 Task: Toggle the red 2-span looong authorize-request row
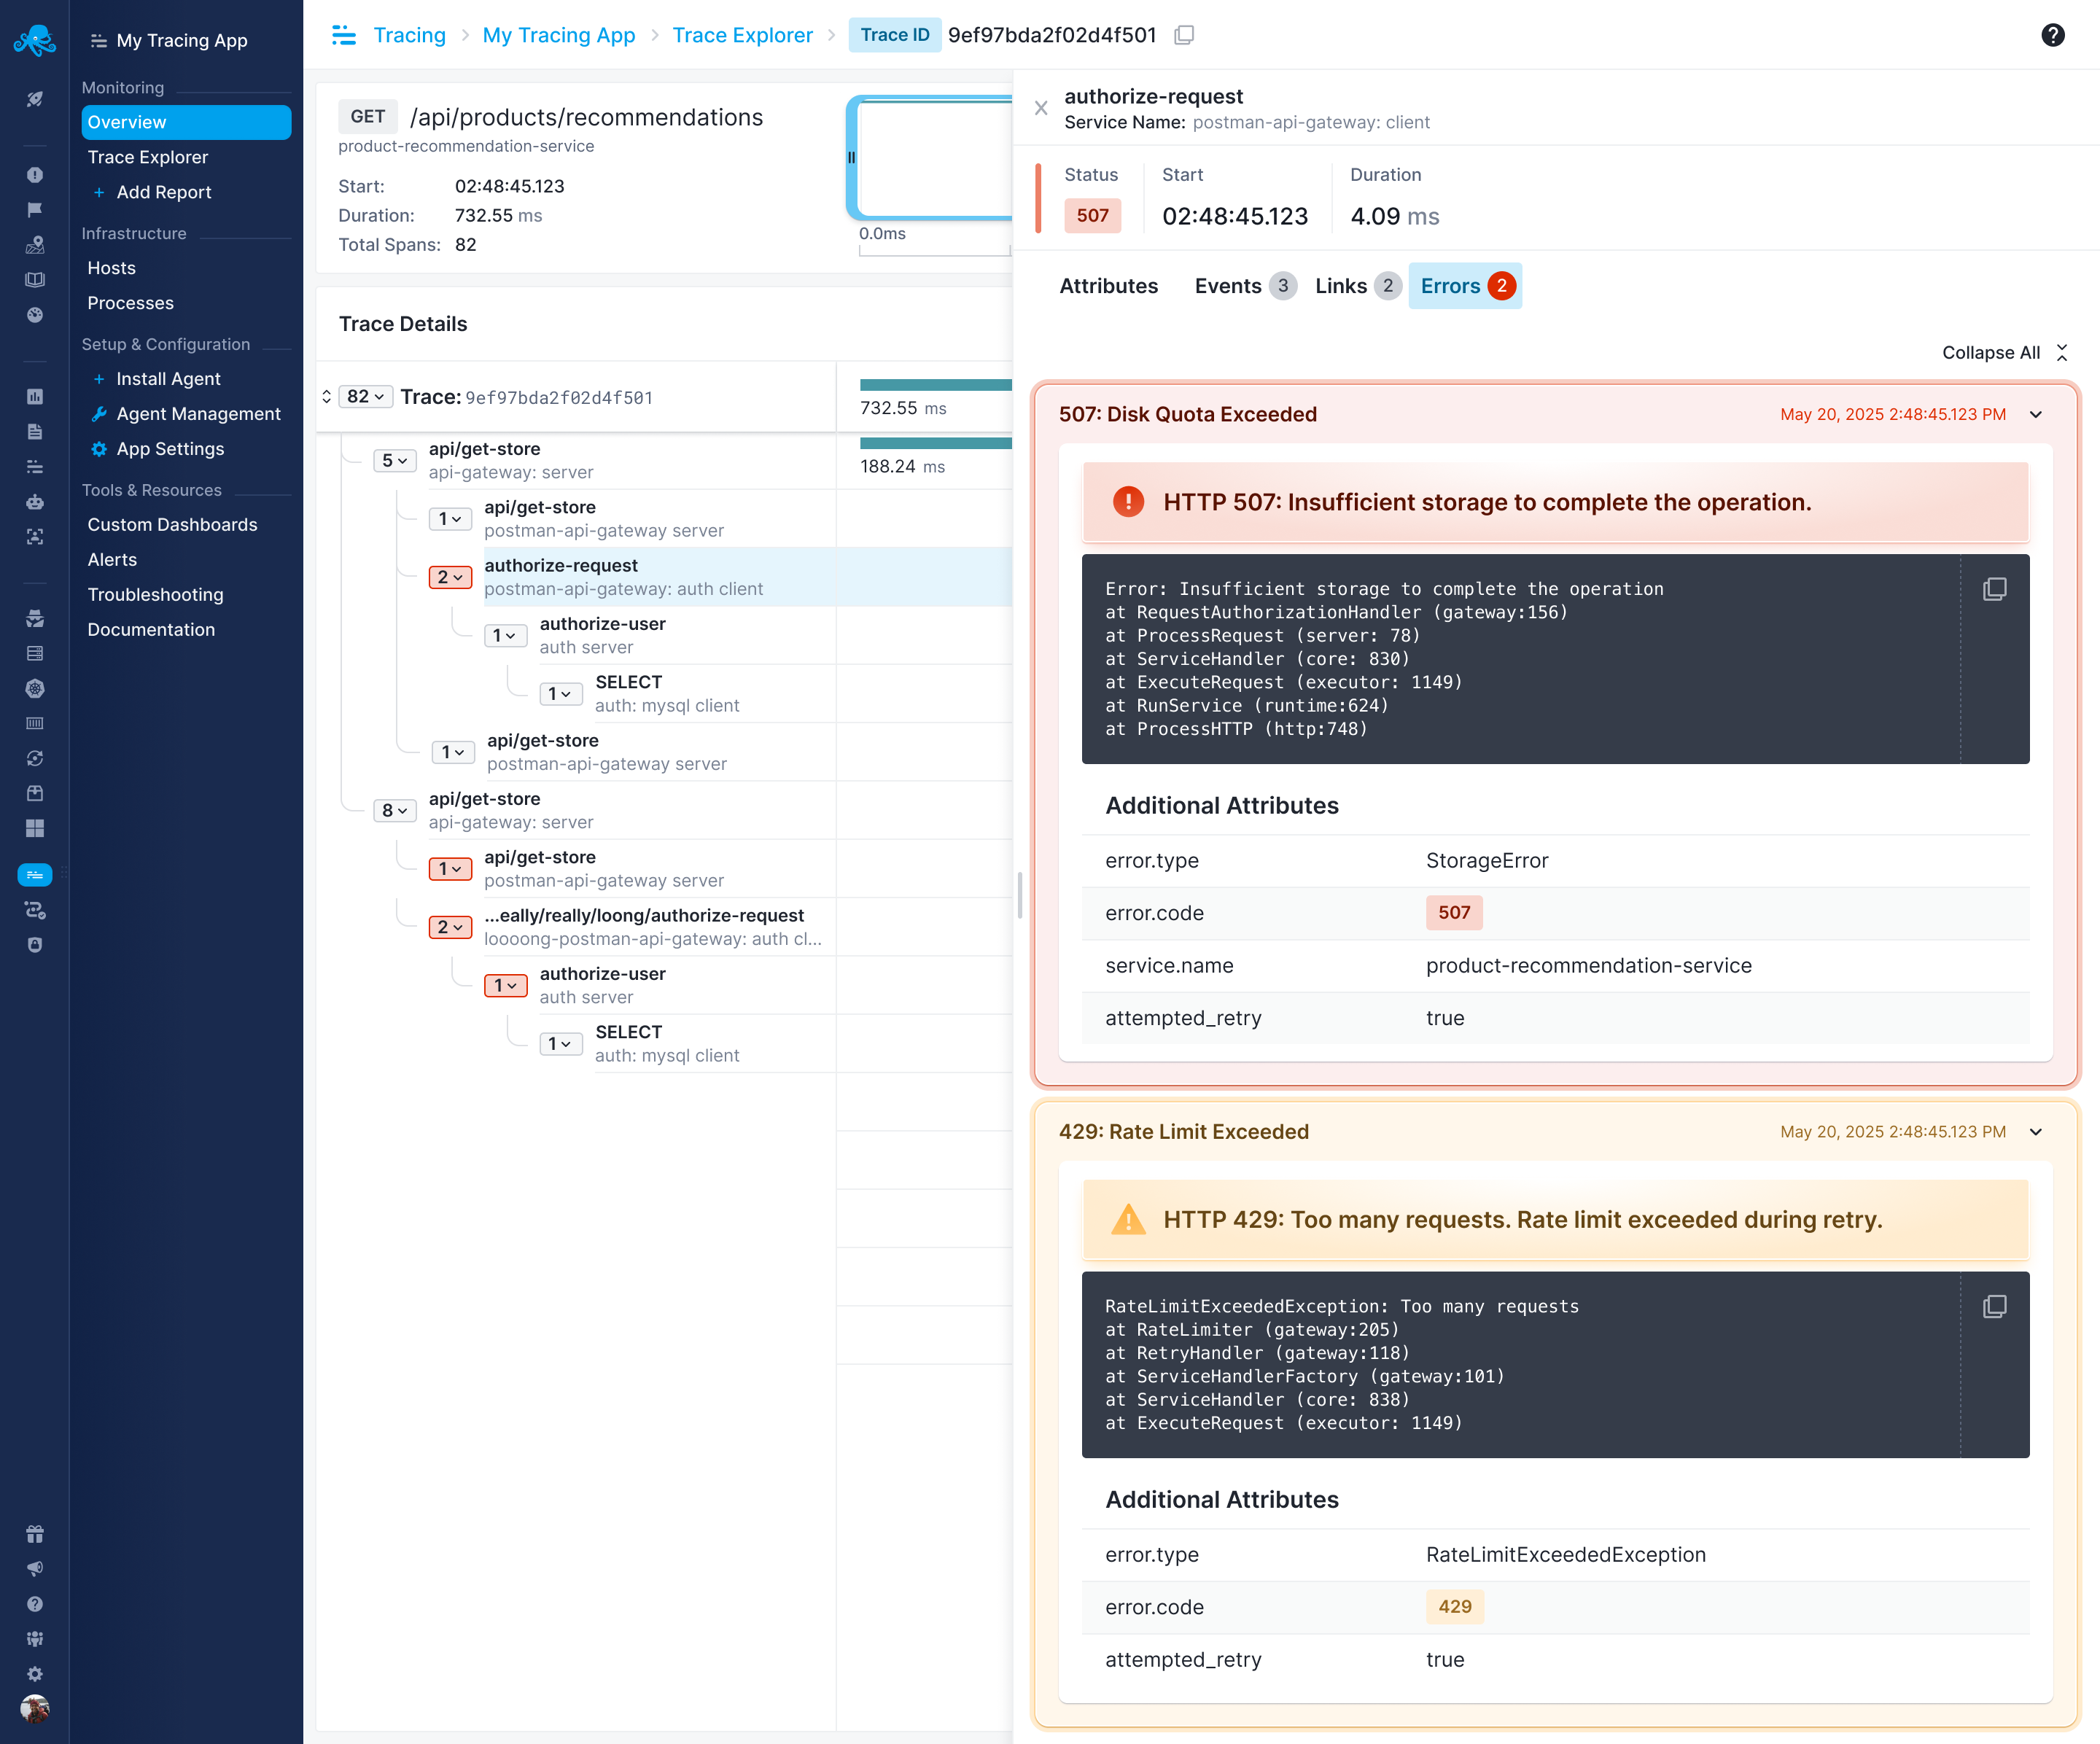tap(450, 927)
